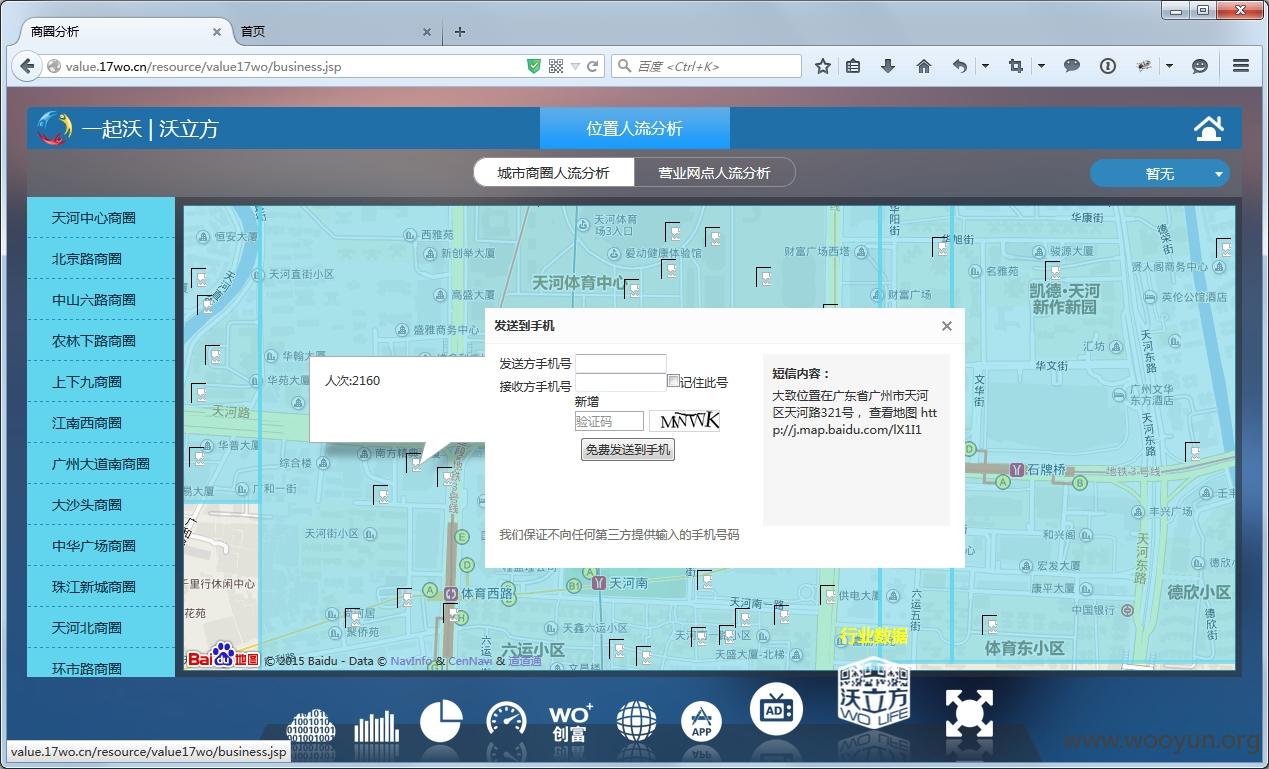This screenshot has width=1269, height=769.
Task: Close the 发送到手机 dialog
Action: (x=947, y=326)
